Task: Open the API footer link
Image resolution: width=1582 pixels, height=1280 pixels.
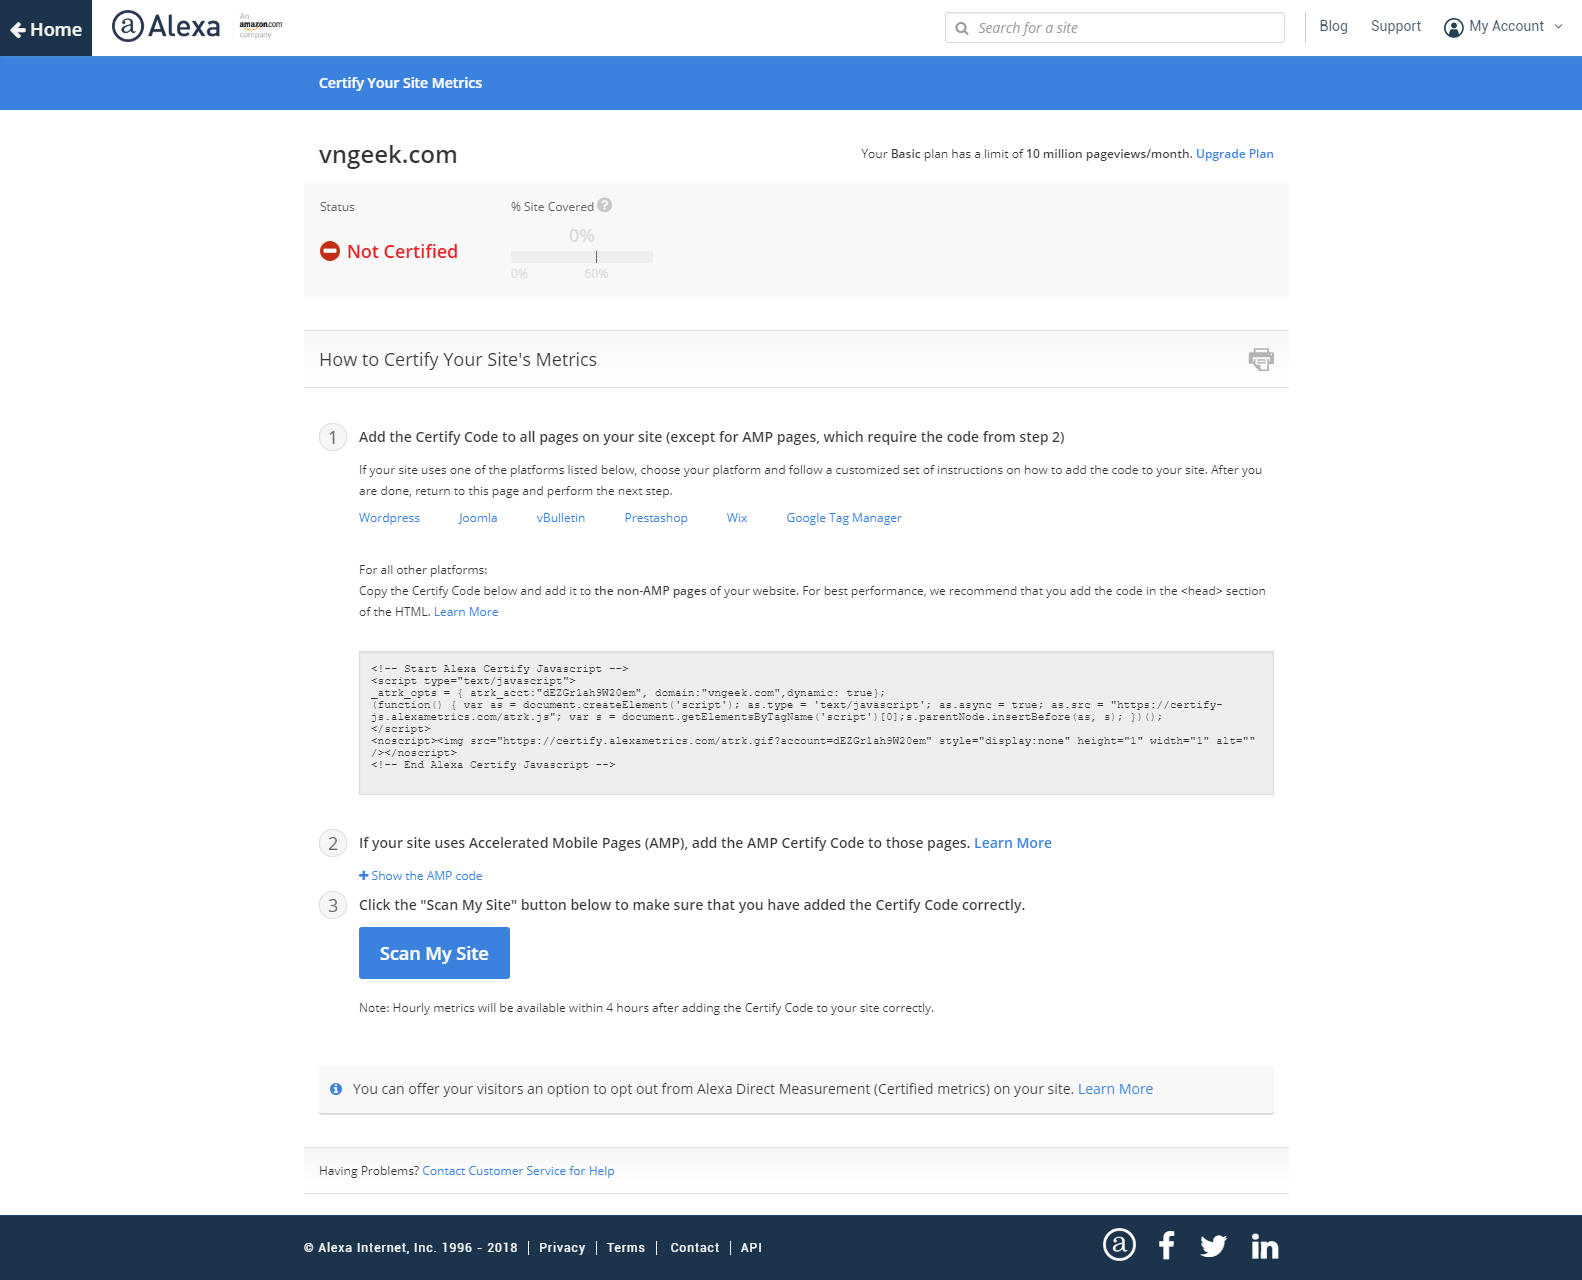Action: [751, 1248]
